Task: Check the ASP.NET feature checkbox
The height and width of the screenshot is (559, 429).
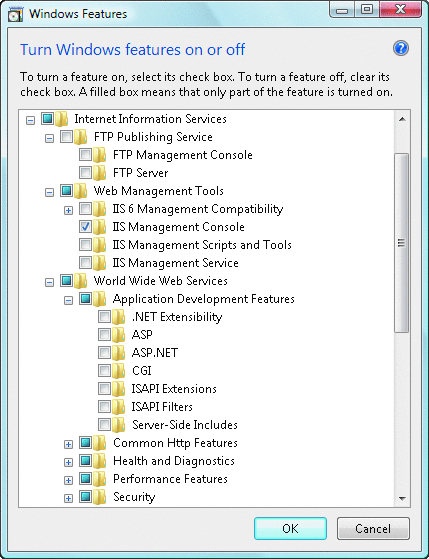Action: click(x=104, y=352)
